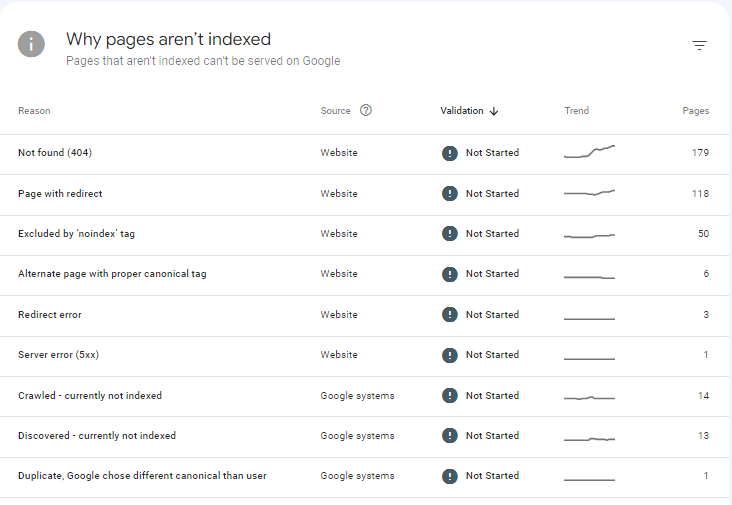Click the Server error (5xx) trend sparkline

coord(589,358)
